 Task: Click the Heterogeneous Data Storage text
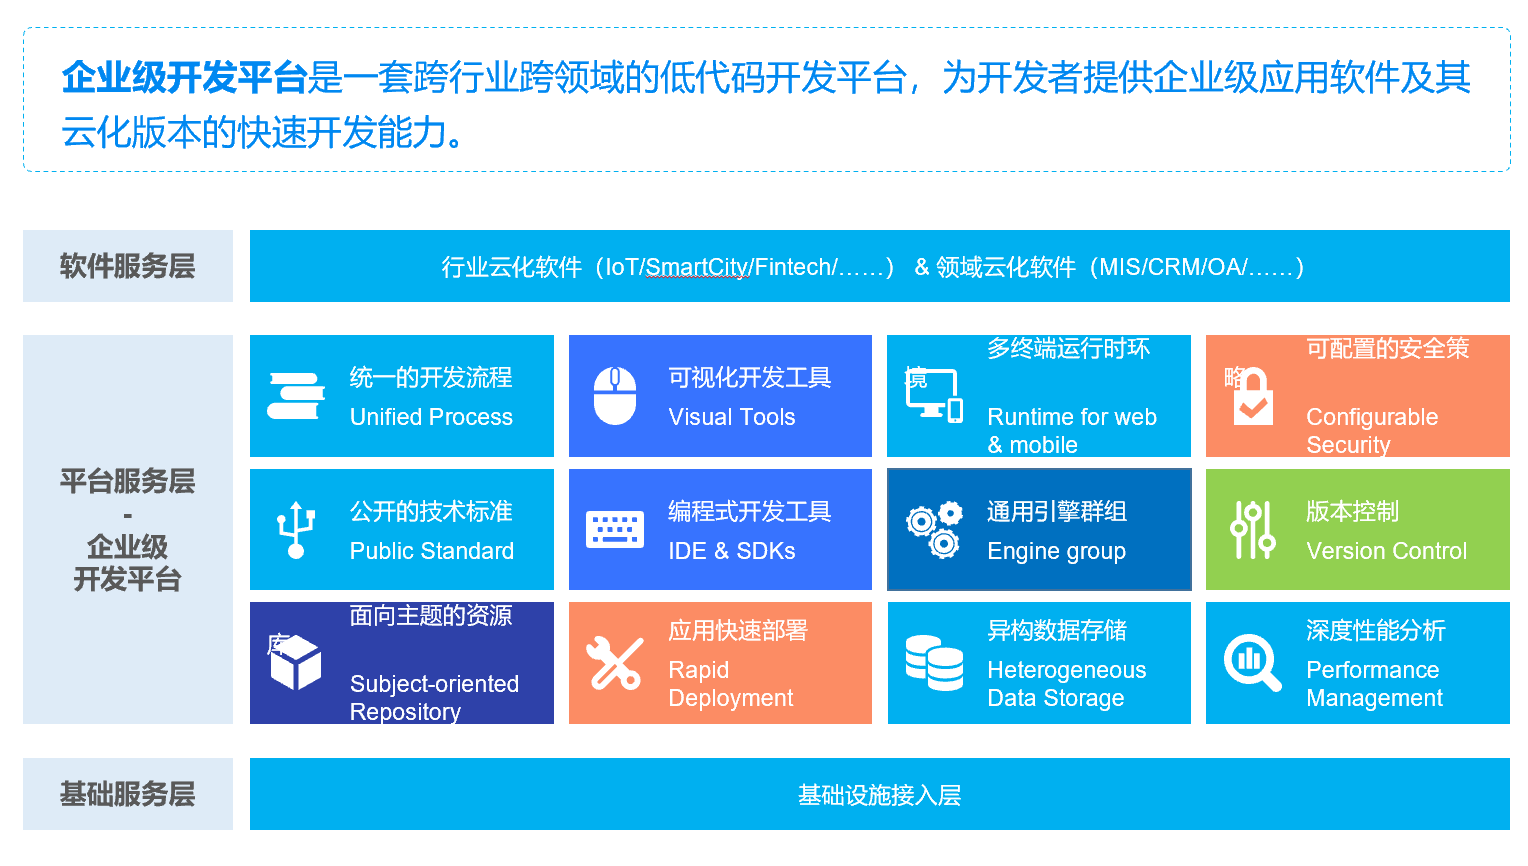(1067, 684)
